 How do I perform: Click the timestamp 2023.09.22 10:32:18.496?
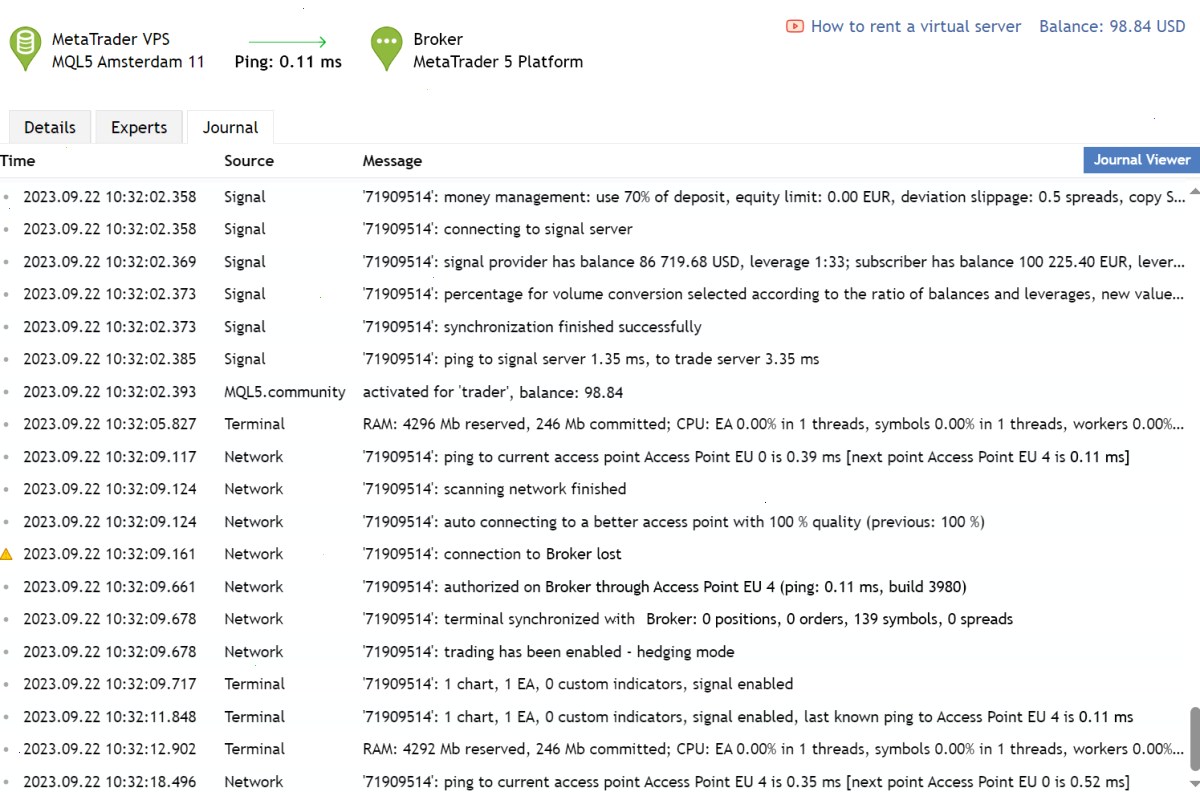(110, 782)
